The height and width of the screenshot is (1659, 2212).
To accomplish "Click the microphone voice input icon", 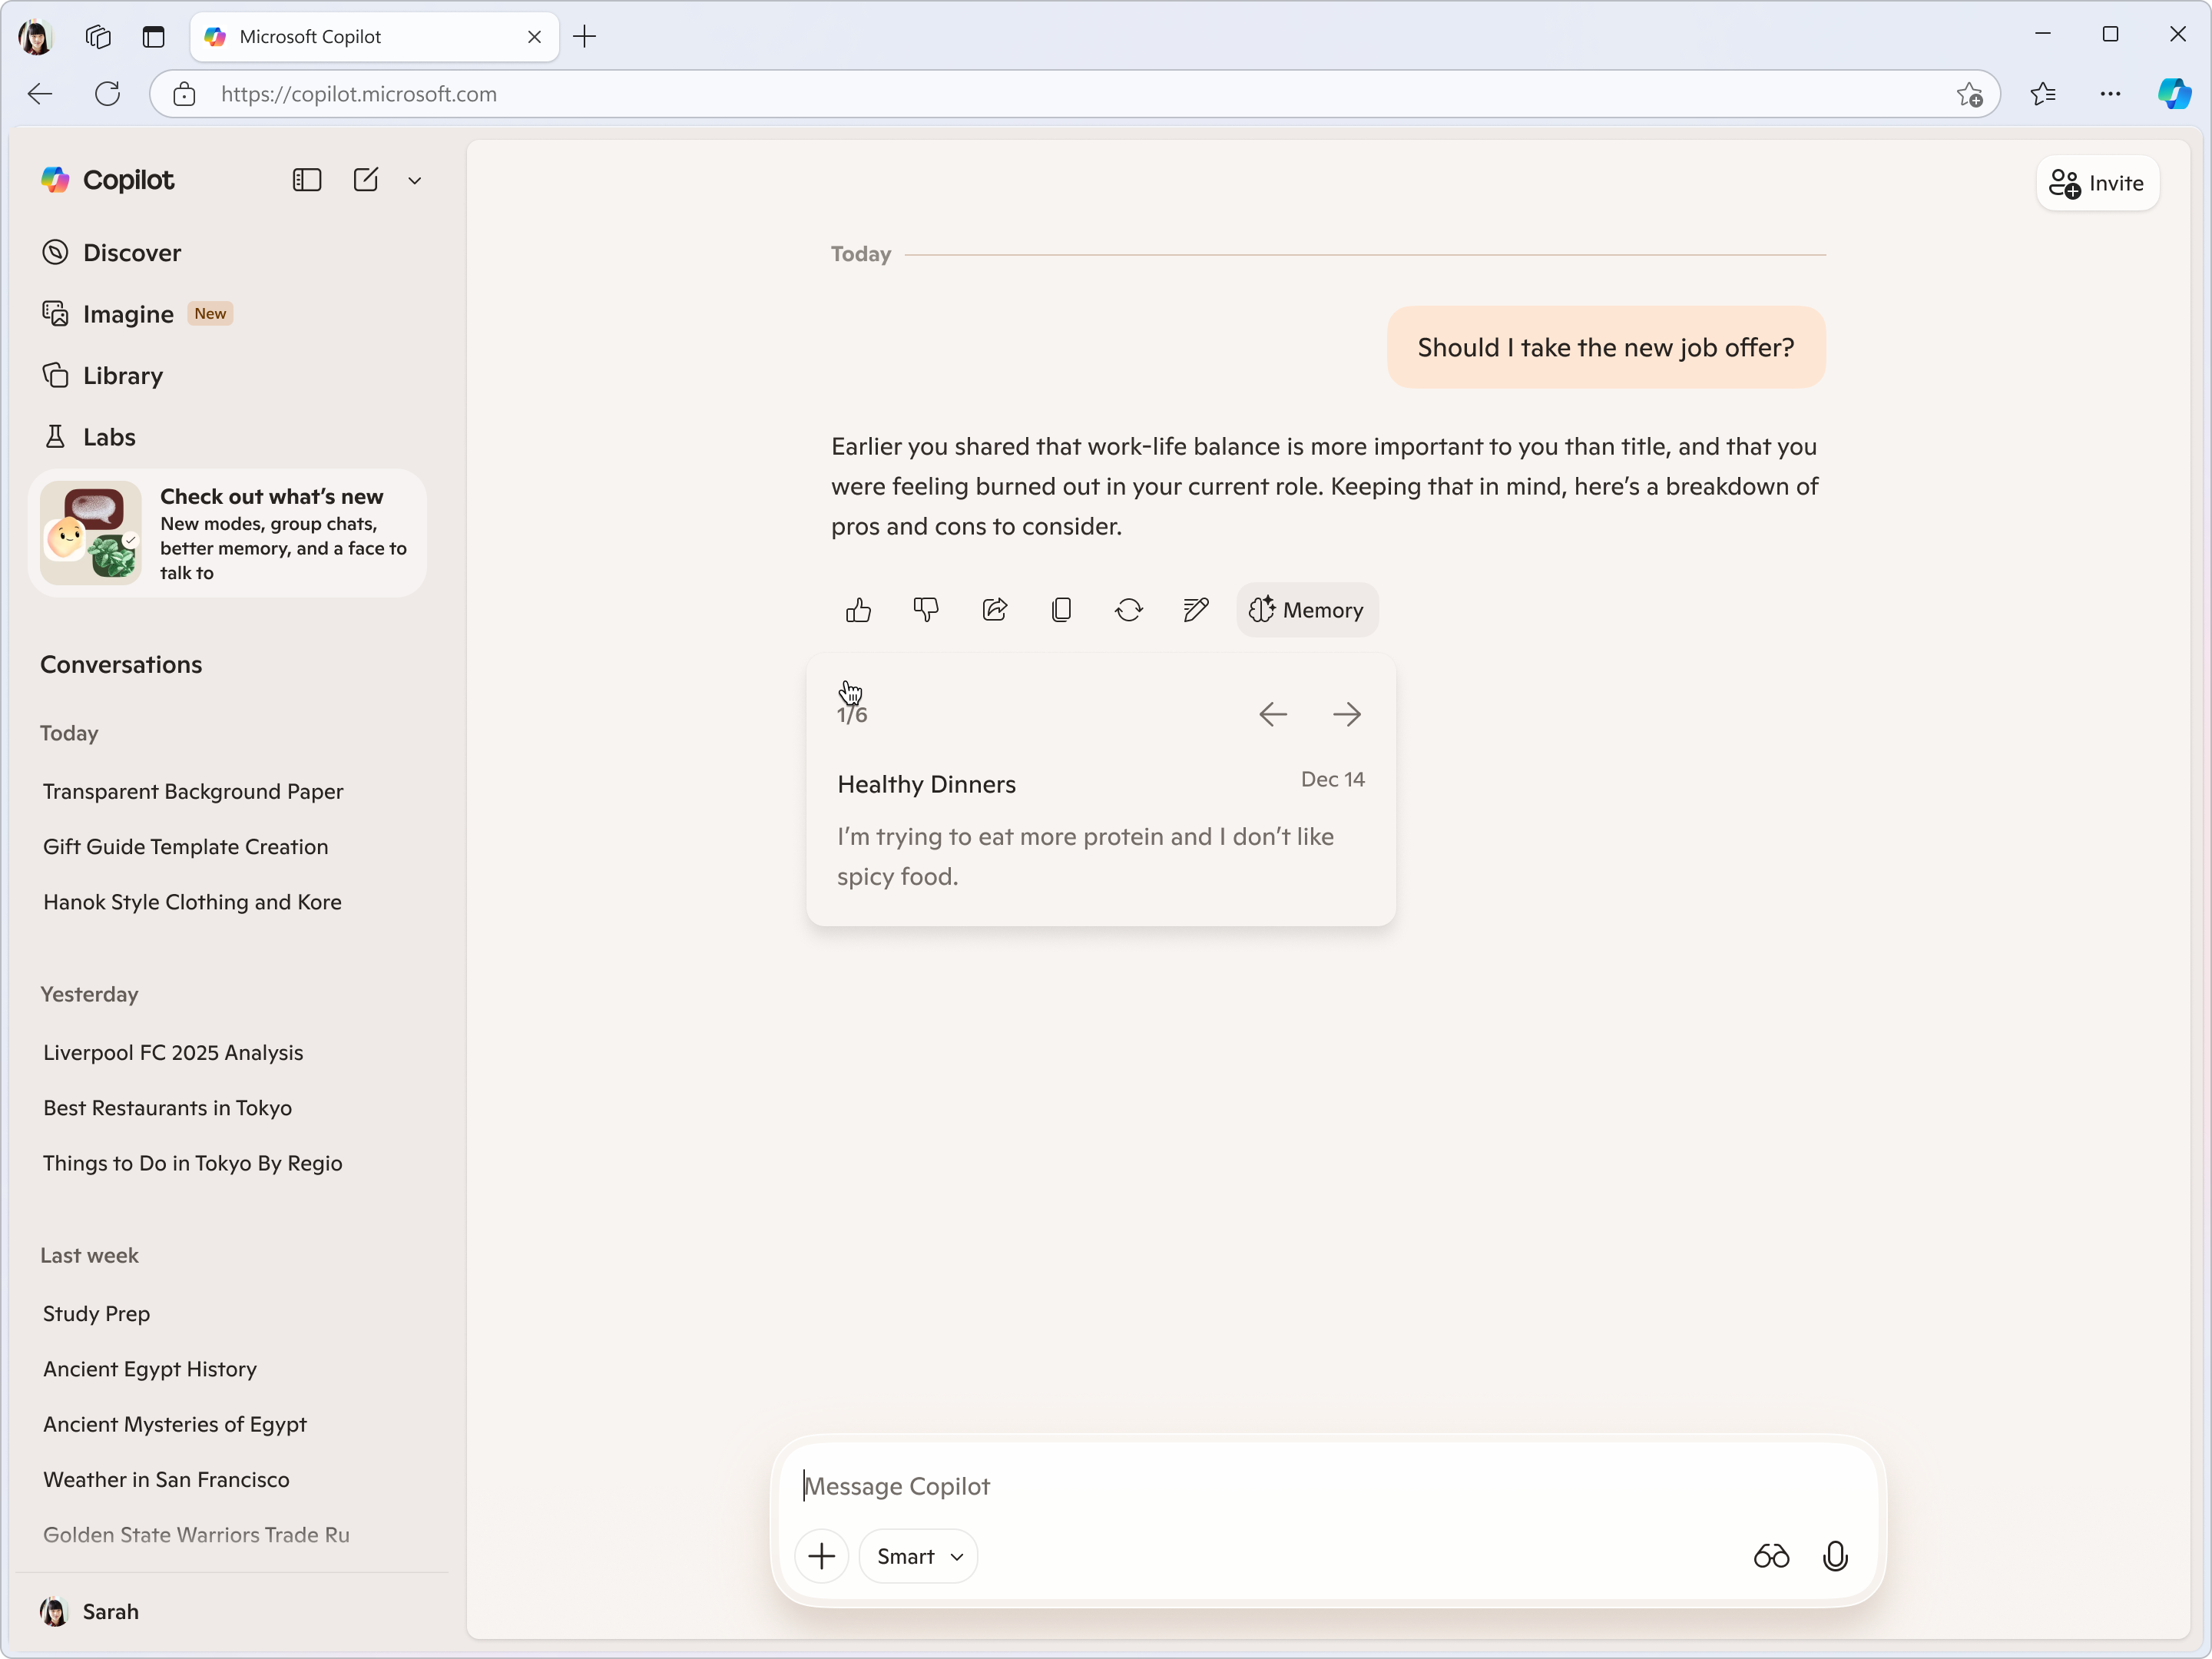I will click(1835, 1556).
